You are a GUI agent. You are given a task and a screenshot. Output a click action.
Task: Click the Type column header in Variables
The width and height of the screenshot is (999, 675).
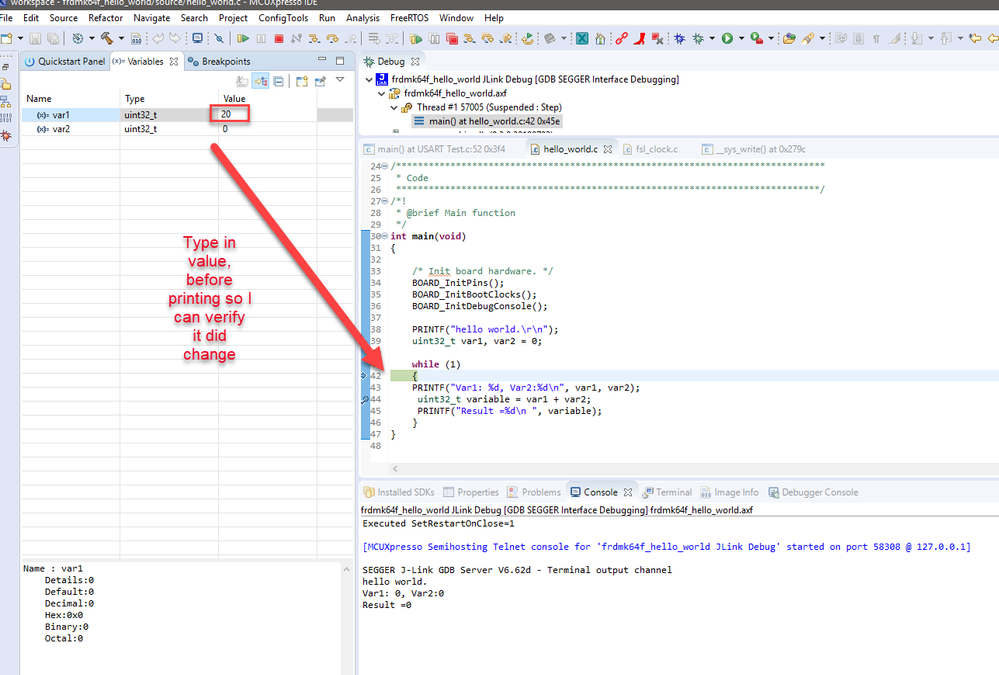134,99
